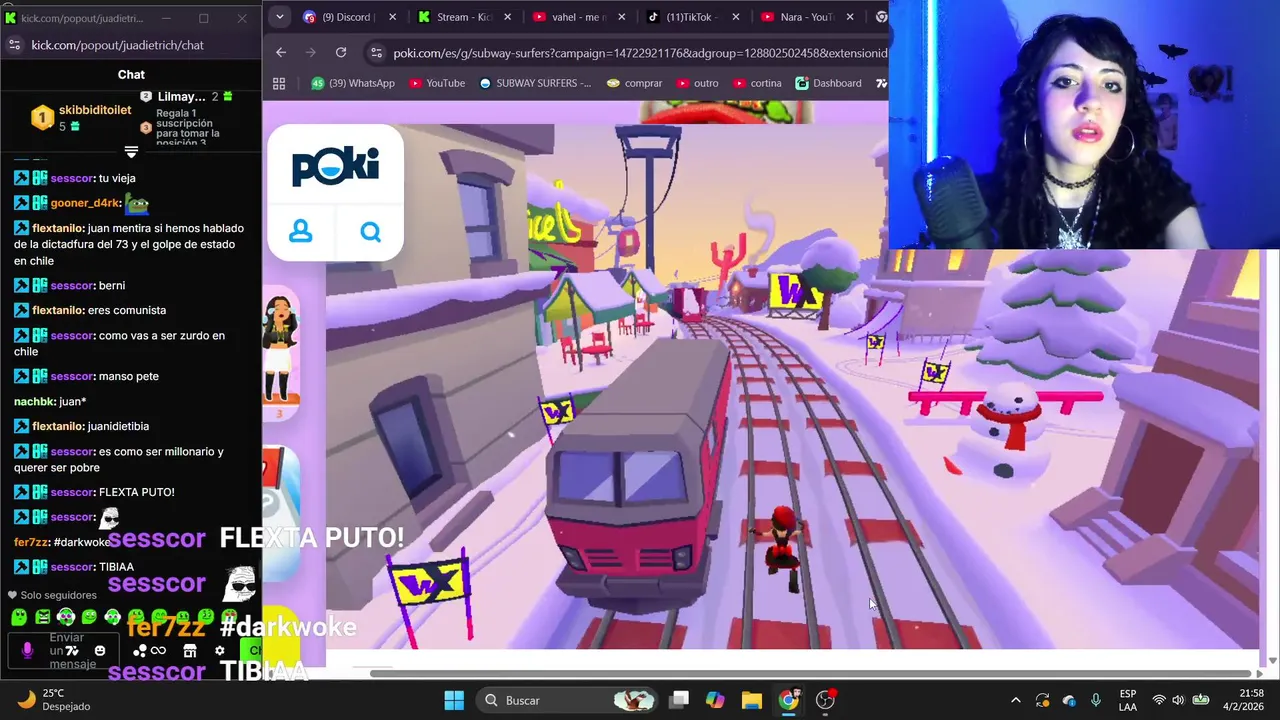This screenshot has height=720, width=1280.
Task: Open the emoji picker smiley icon
Action: pos(99,651)
